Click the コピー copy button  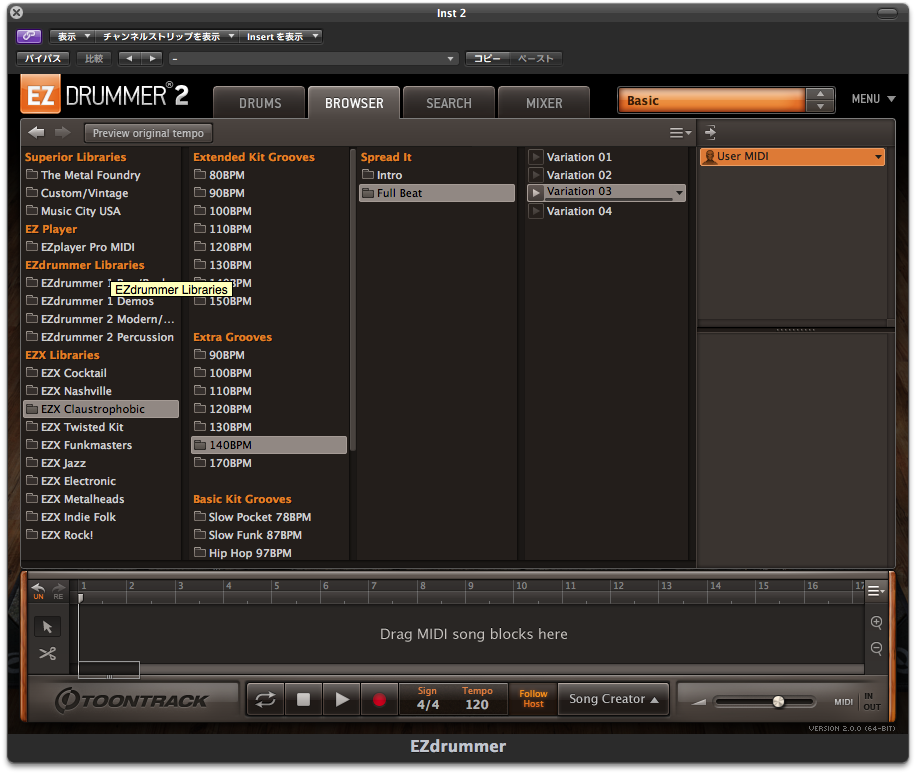[x=487, y=58]
